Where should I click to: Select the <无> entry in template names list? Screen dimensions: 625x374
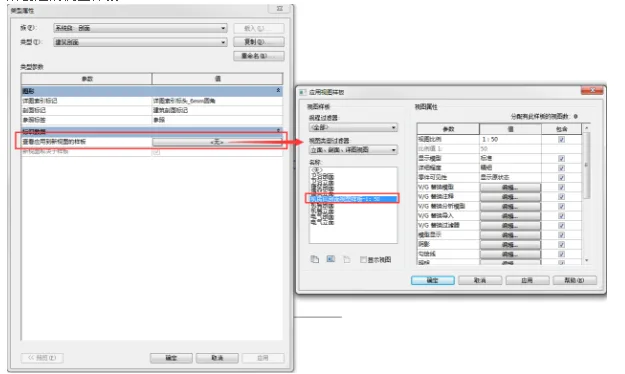click(x=316, y=170)
